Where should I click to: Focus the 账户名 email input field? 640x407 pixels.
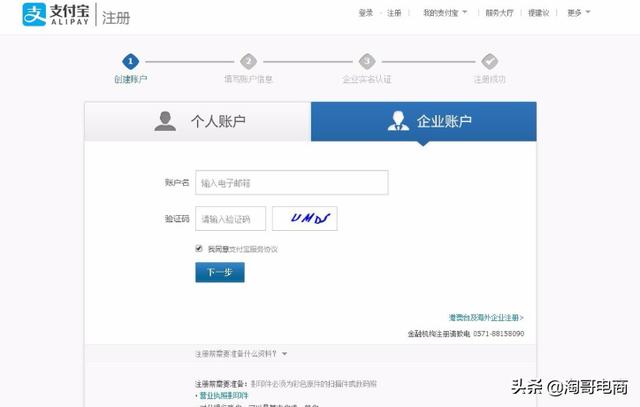click(x=292, y=182)
